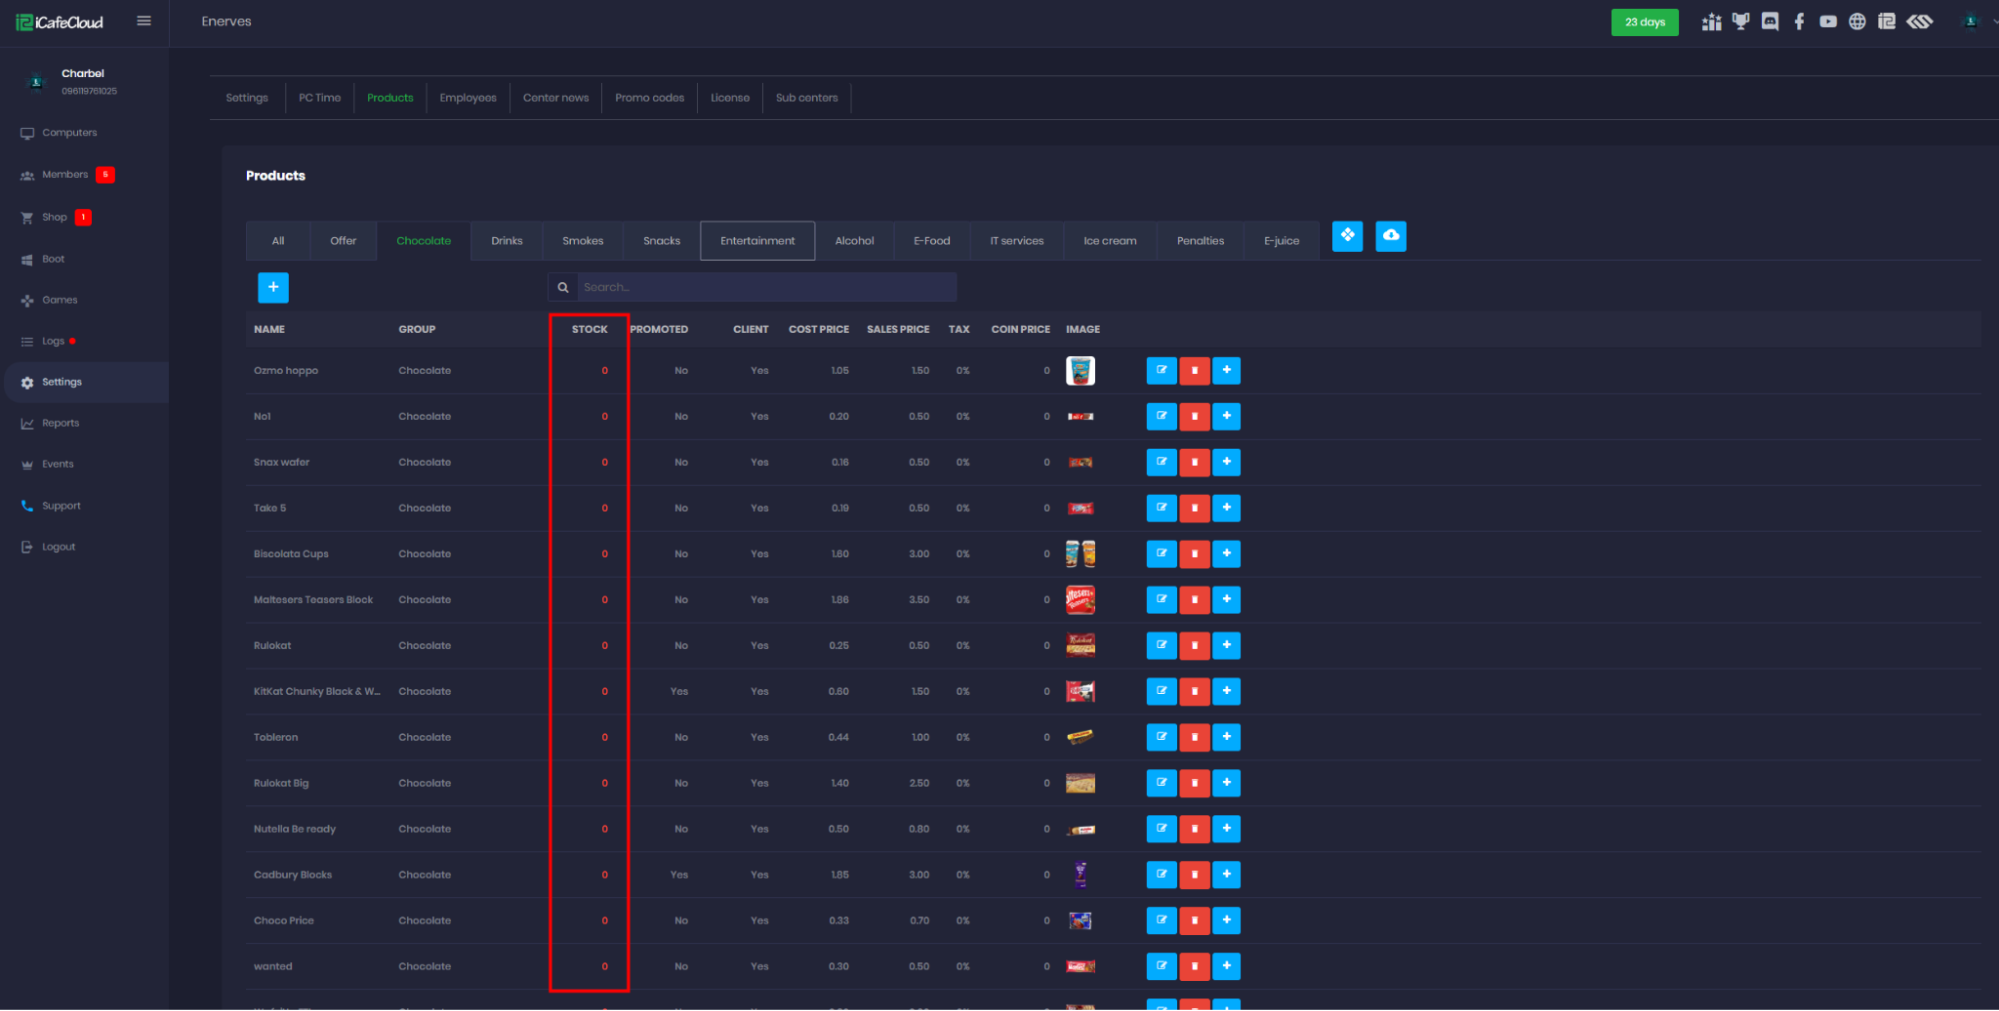Toggle the hamburger sidebar menu
The width and height of the screenshot is (1999, 1011).
pyautogui.click(x=144, y=21)
